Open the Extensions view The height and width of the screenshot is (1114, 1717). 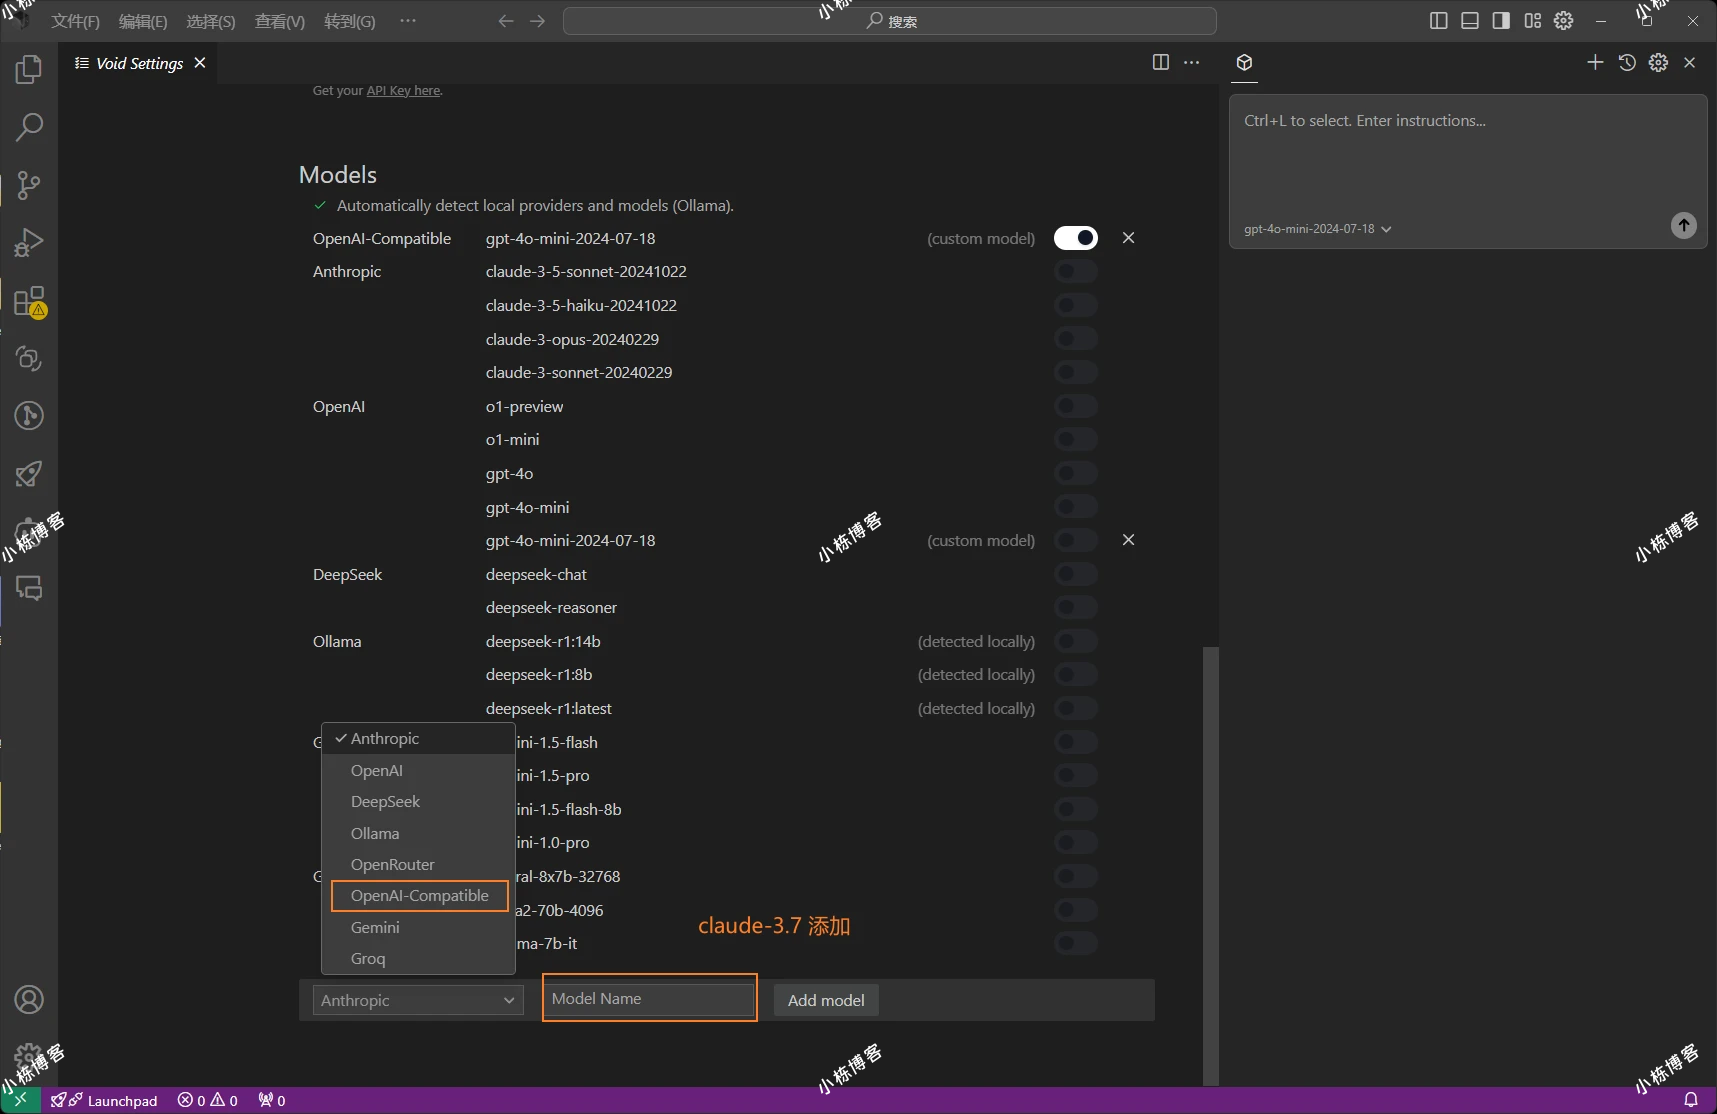click(x=29, y=301)
